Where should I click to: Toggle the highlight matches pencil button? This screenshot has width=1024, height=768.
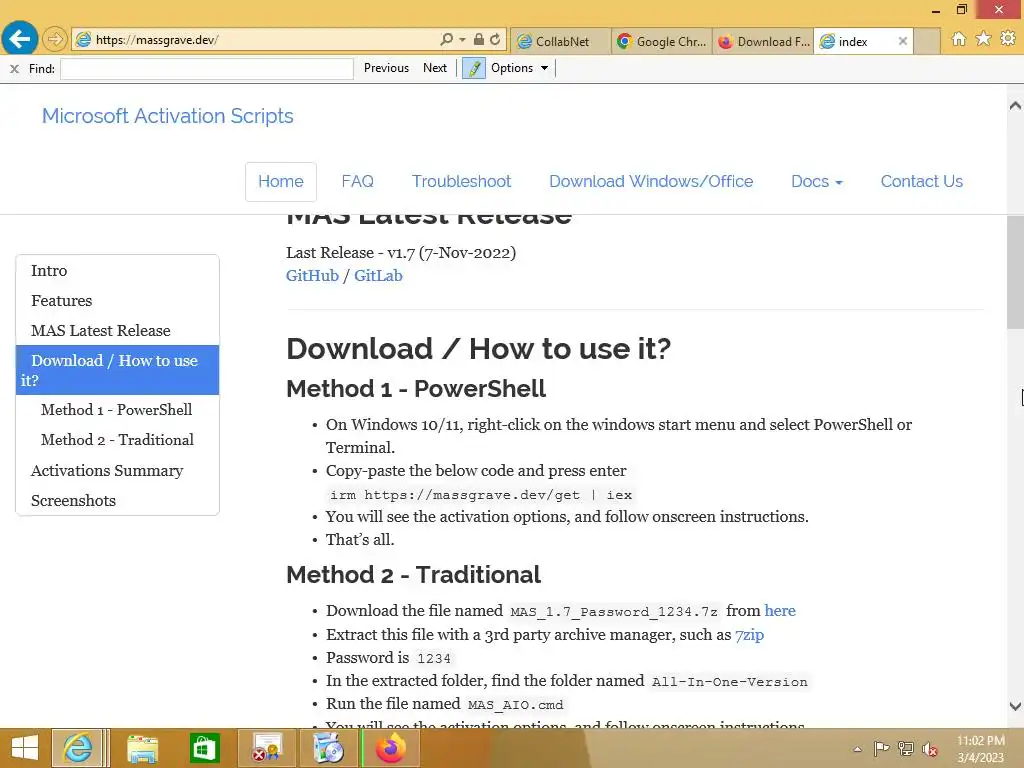[x=473, y=68]
